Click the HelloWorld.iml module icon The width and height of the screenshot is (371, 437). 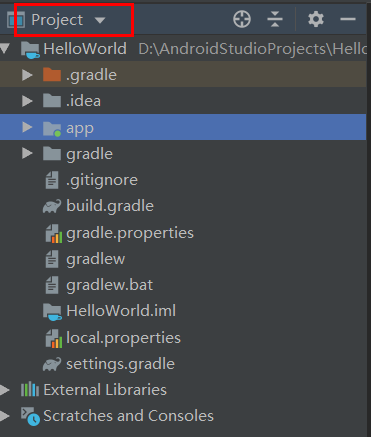click(x=52, y=312)
